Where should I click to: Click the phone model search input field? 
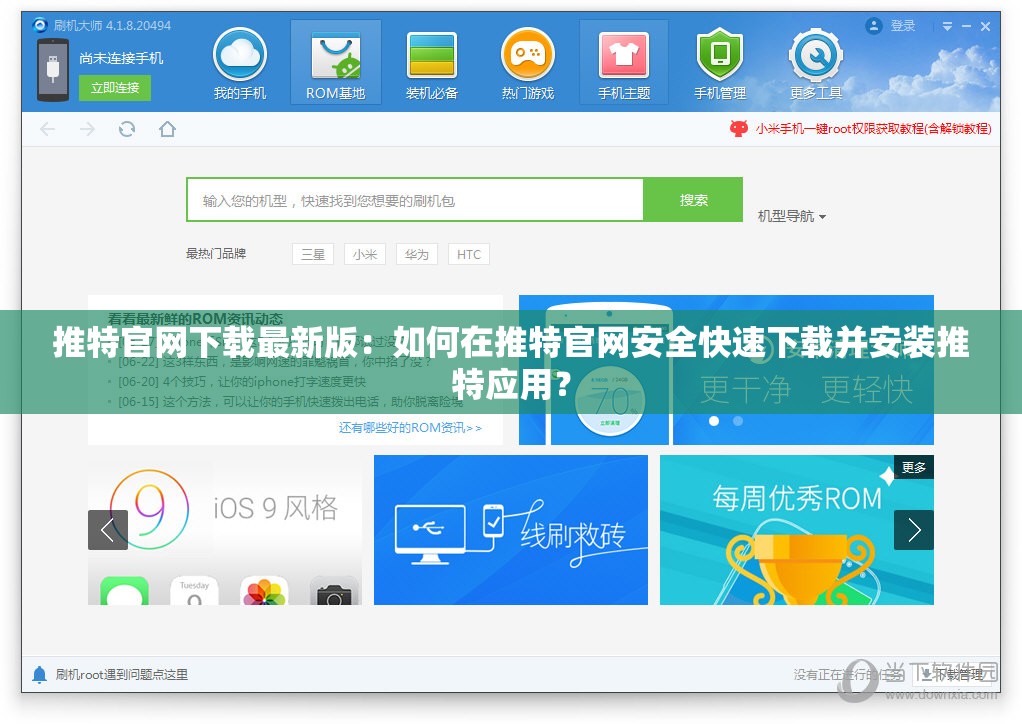pyautogui.click(x=415, y=199)
